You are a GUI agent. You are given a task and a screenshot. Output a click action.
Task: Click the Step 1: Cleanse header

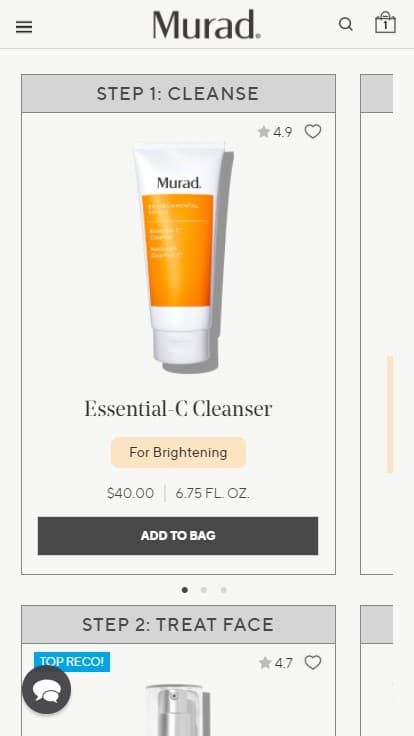178,93
